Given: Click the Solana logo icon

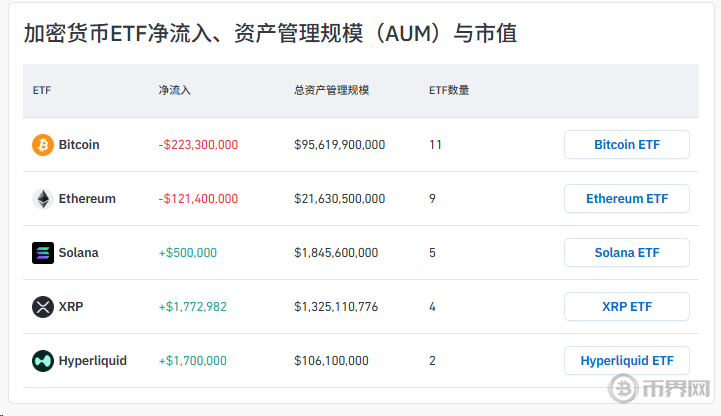Looking at the screenshot, I should (x=43, y=253).
